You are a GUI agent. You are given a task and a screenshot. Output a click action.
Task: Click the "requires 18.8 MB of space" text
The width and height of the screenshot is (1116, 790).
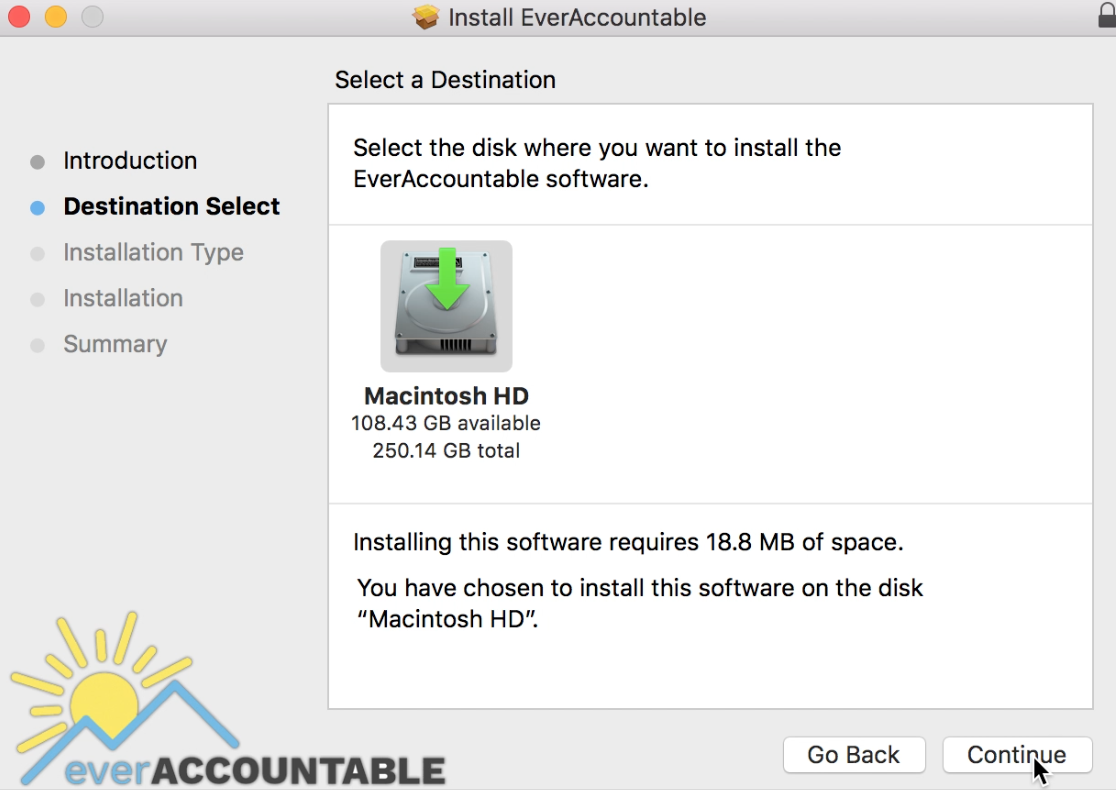755,542
